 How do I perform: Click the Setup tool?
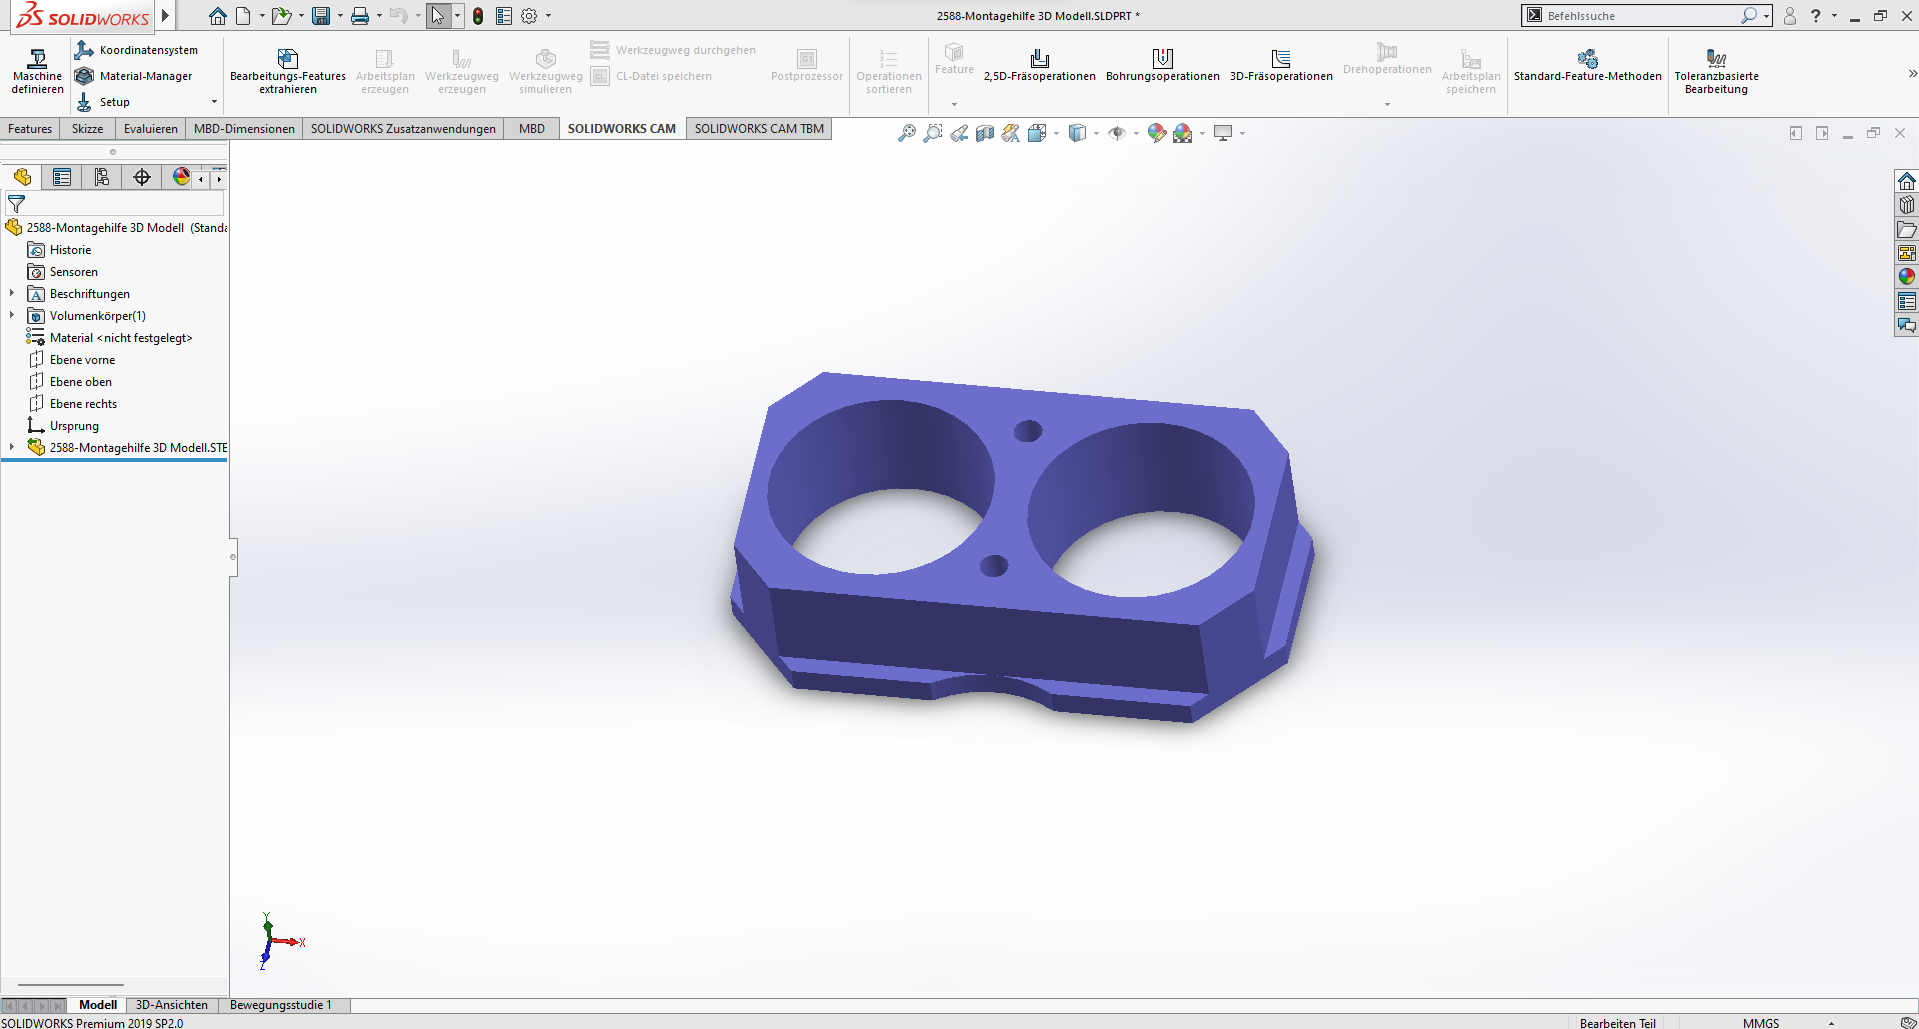pos(103,102)
